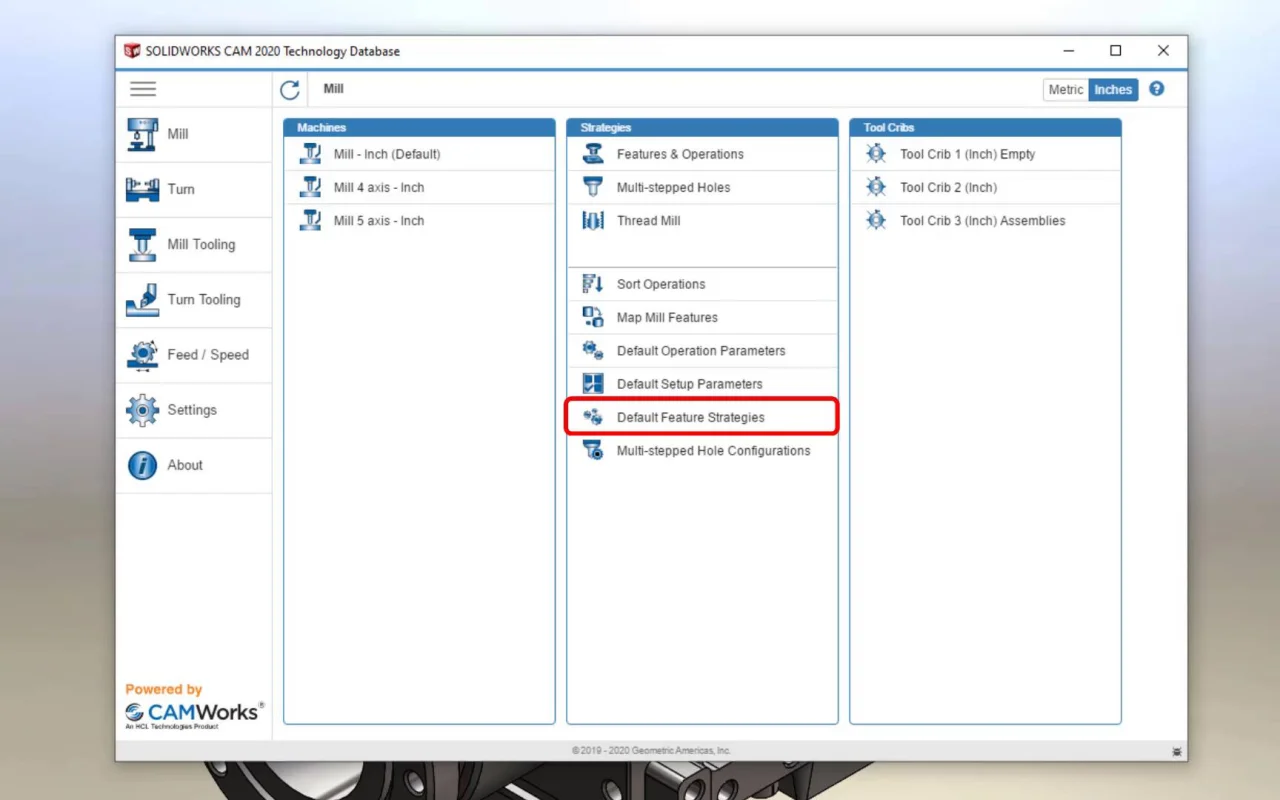
Task: Open the Turn section label in sidebar
Action: [181, 189]
